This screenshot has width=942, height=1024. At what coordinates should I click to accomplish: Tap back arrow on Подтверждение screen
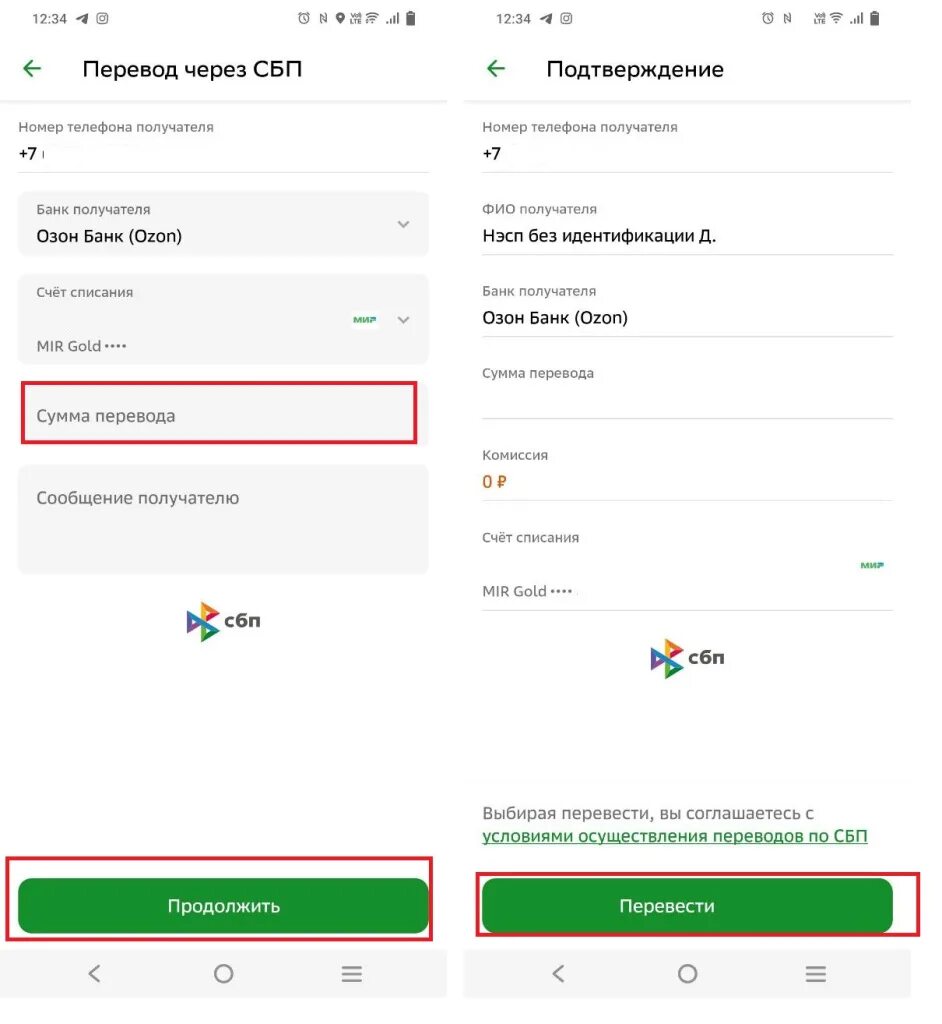click(496, 68)
